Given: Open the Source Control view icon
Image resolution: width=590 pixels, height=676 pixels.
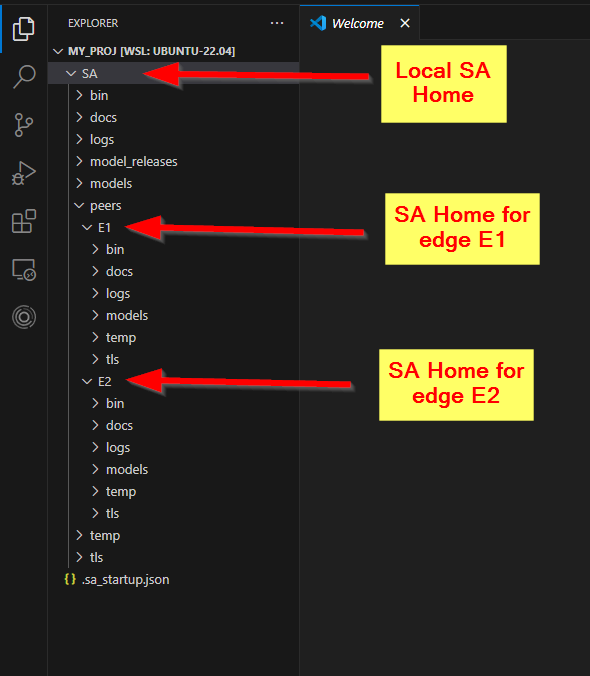Looking at the screenshot, I should point(24,125).
